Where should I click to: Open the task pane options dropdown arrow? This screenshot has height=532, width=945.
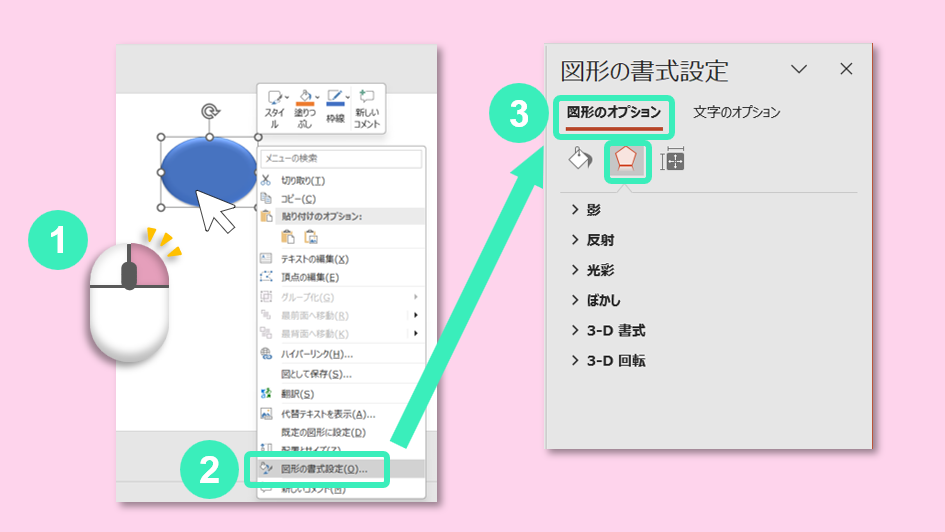pyautogui.click(x=798, y=69)
